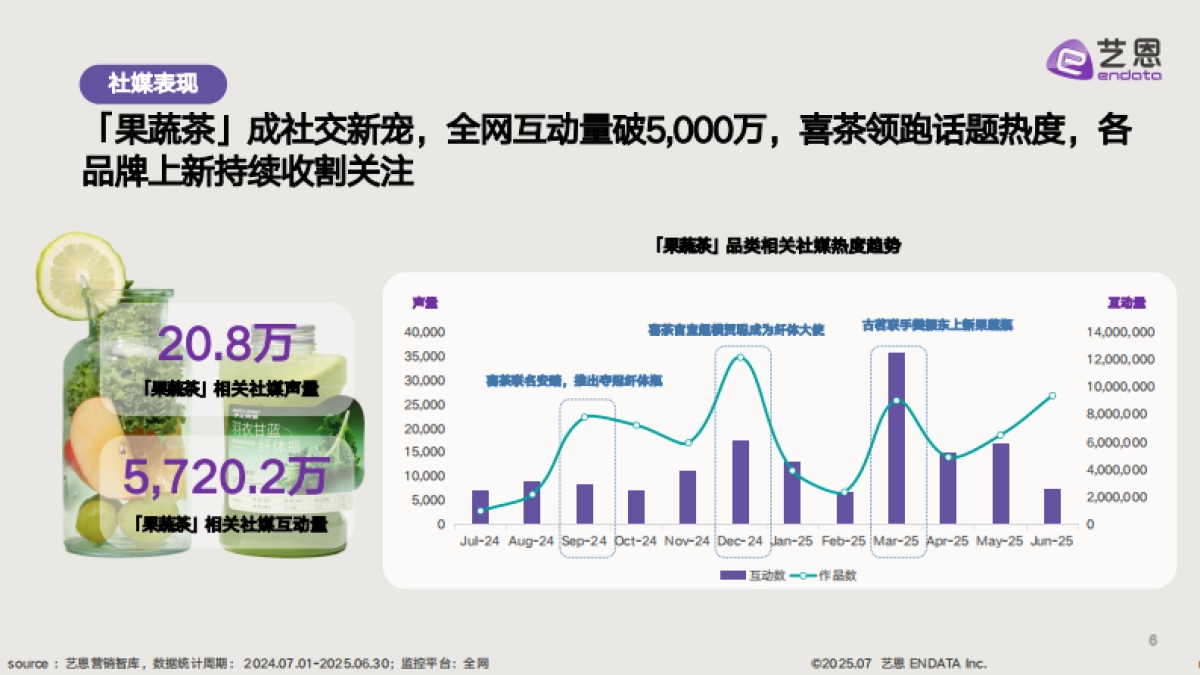Click the Dec-24 line peak data point
The height and width of the screenshot is (675, 1200).
740,357
